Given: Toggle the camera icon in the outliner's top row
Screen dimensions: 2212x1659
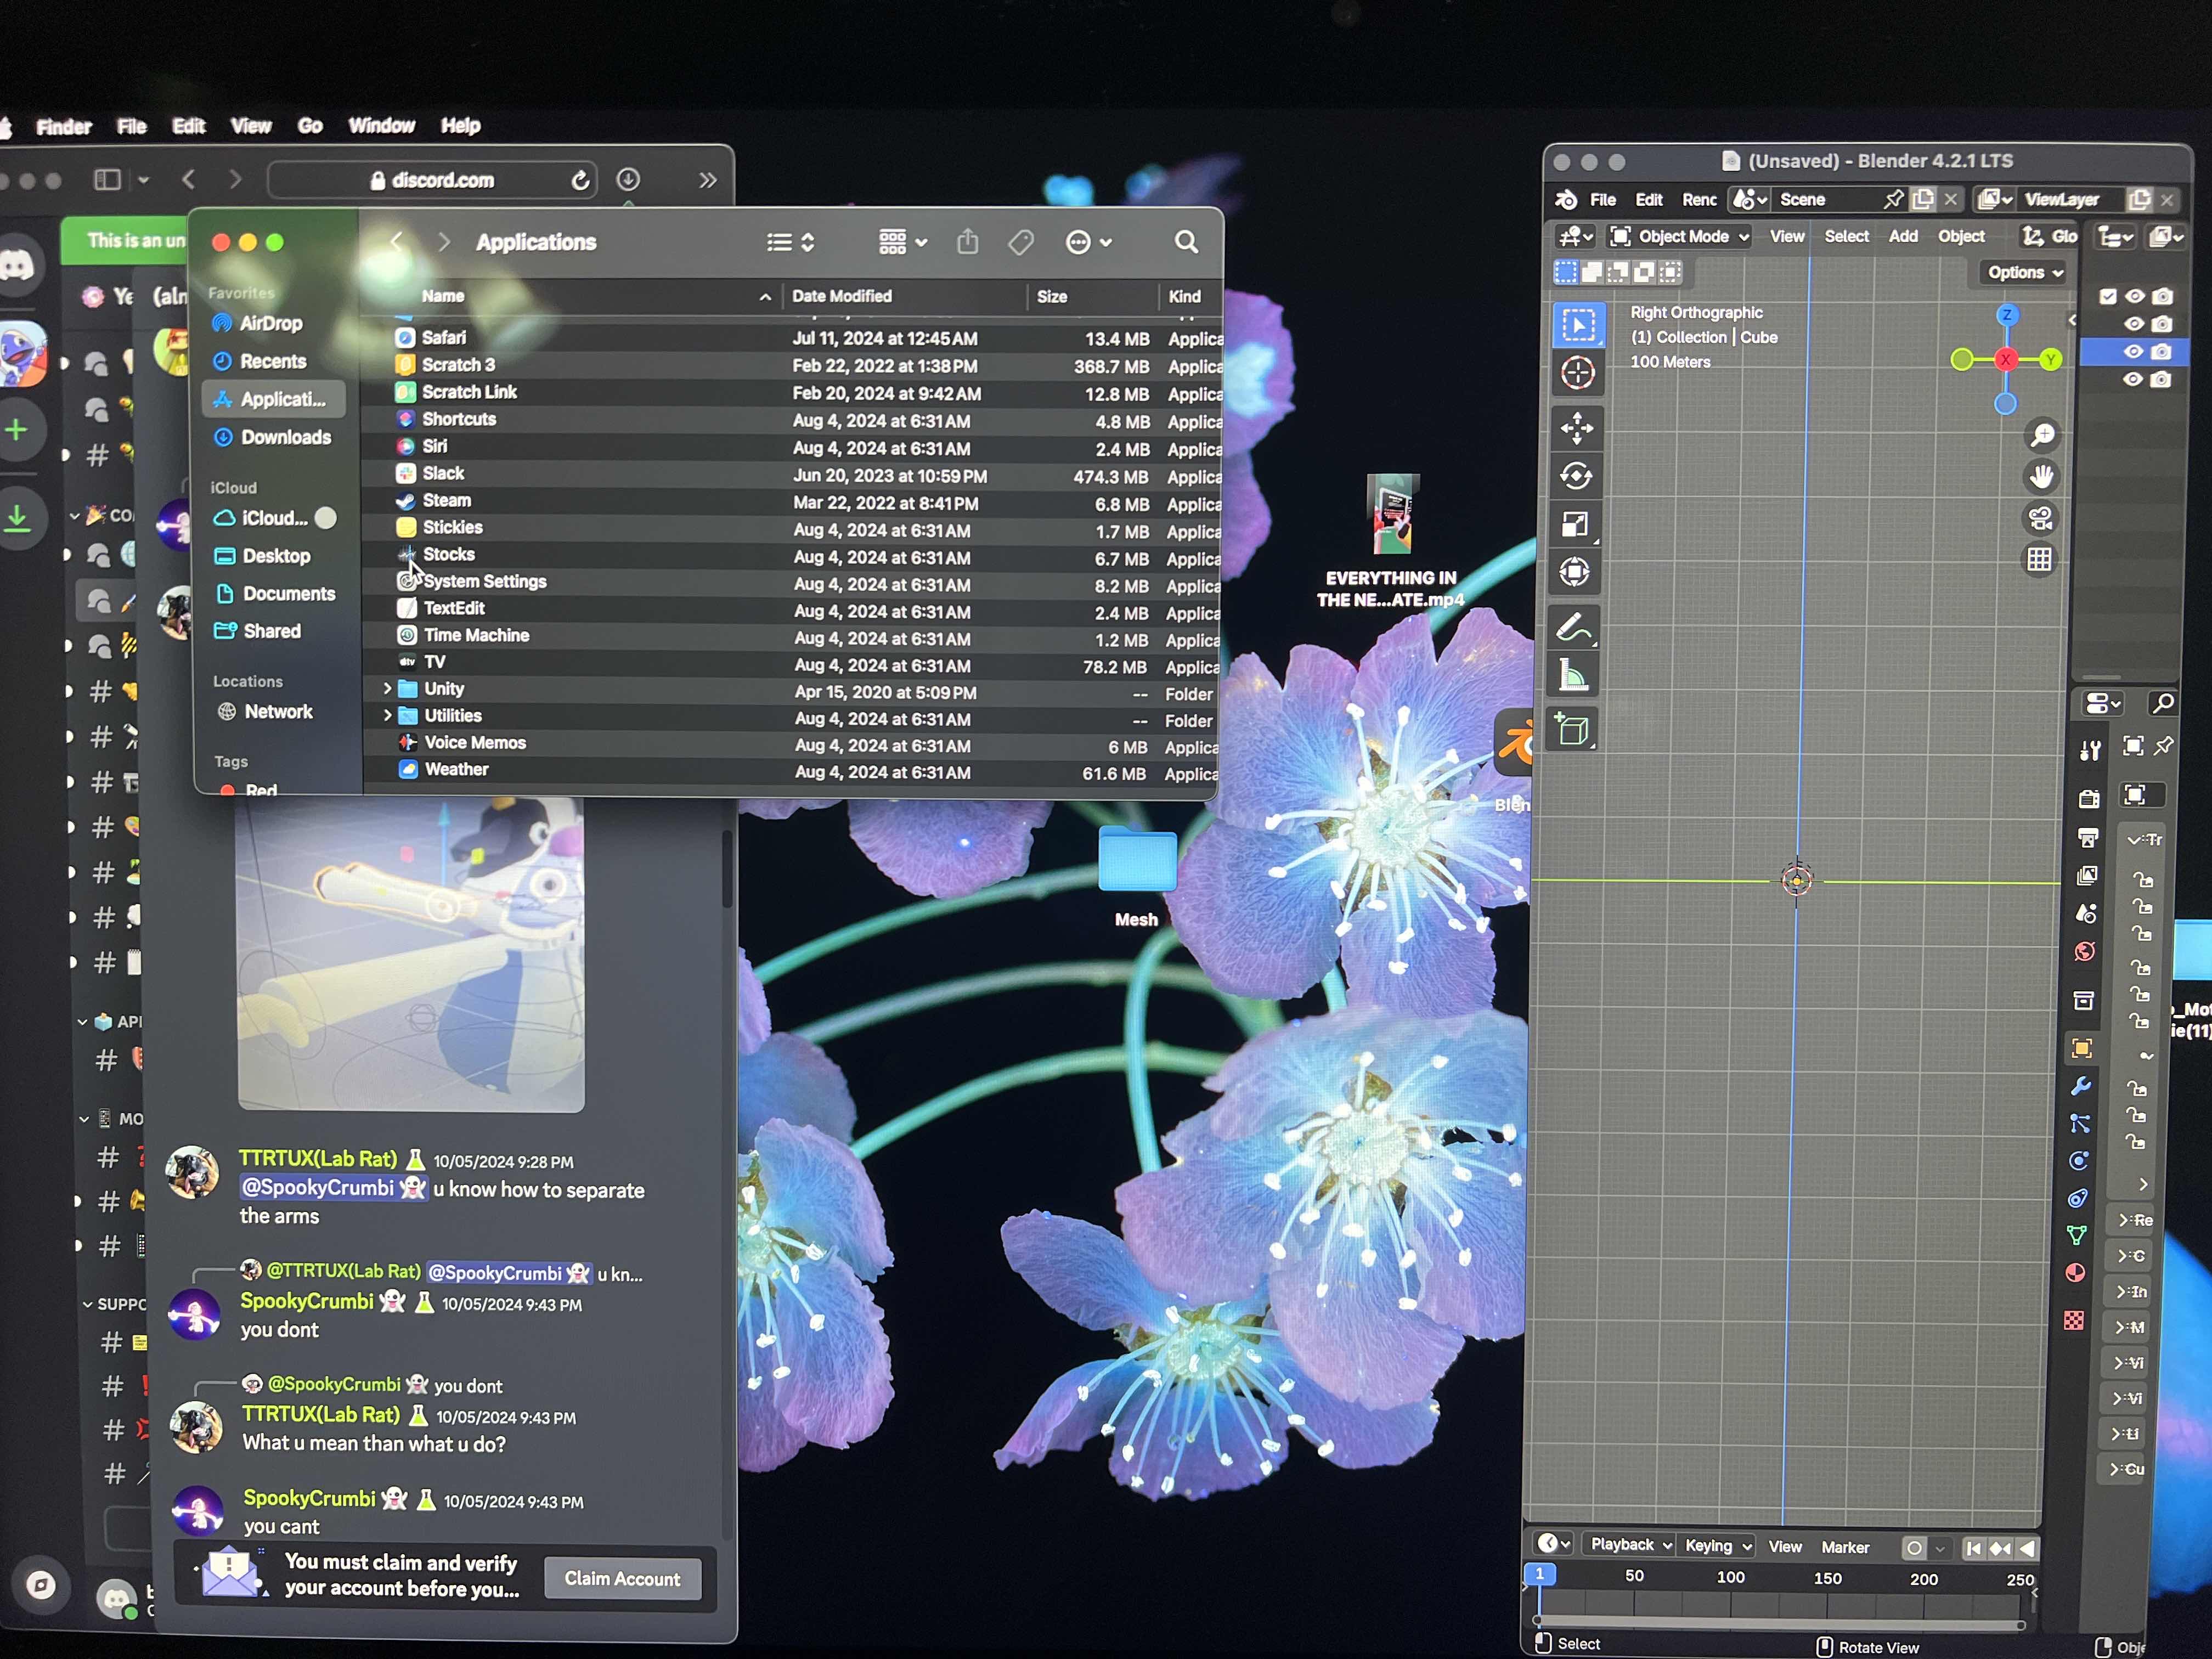Looking at the screenshot, I should [x=2162, y=296].
